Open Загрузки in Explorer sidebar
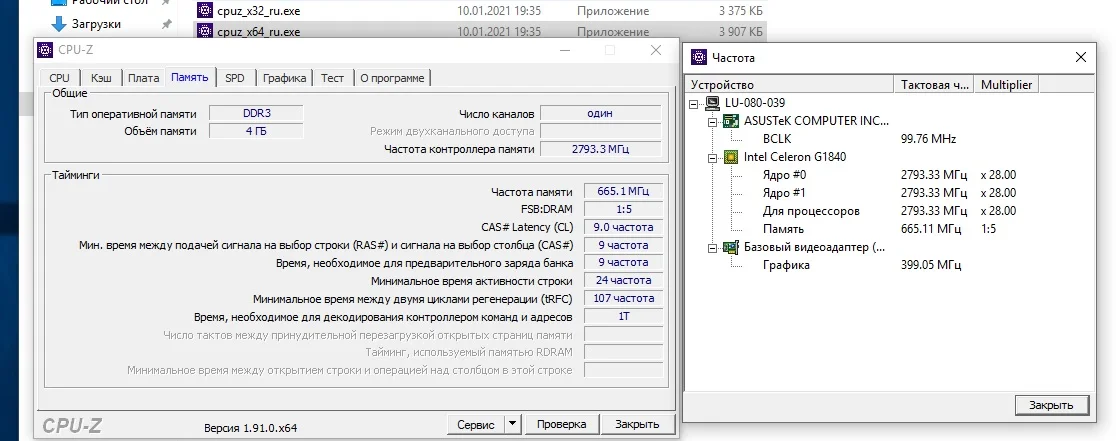1116x441 pixels. point(96,24)
